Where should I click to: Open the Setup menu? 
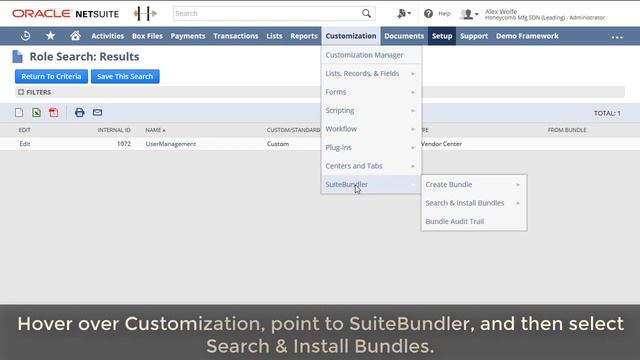tap(442, 36)
